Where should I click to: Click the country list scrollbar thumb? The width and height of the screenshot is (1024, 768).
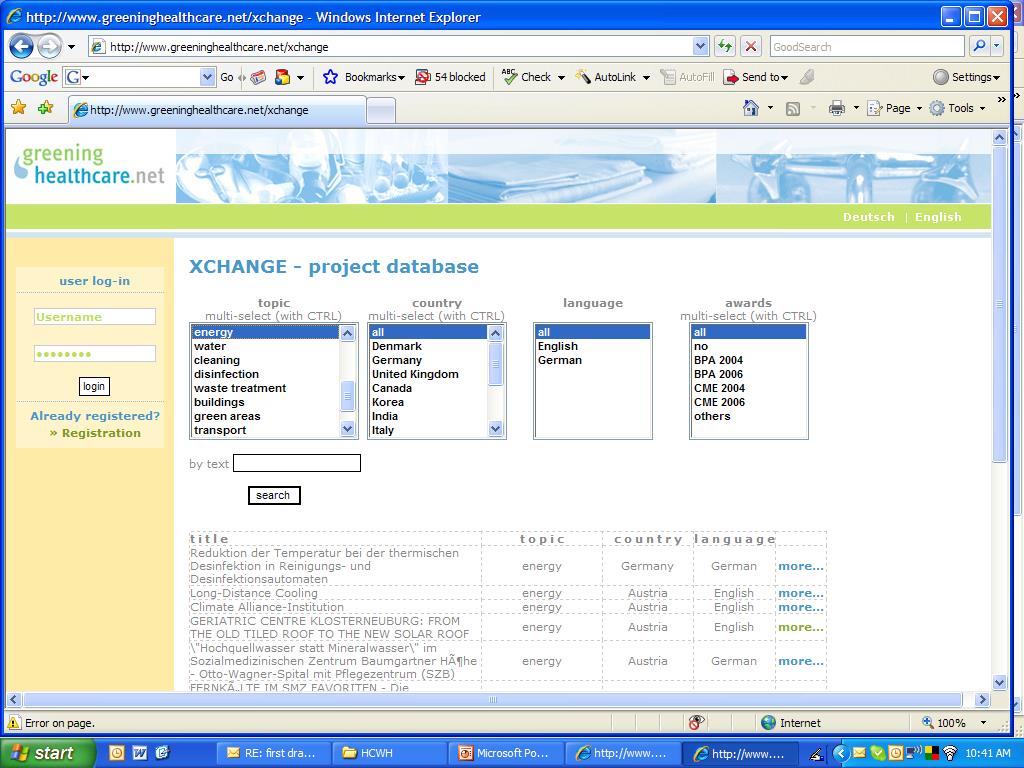click(496, 363)
